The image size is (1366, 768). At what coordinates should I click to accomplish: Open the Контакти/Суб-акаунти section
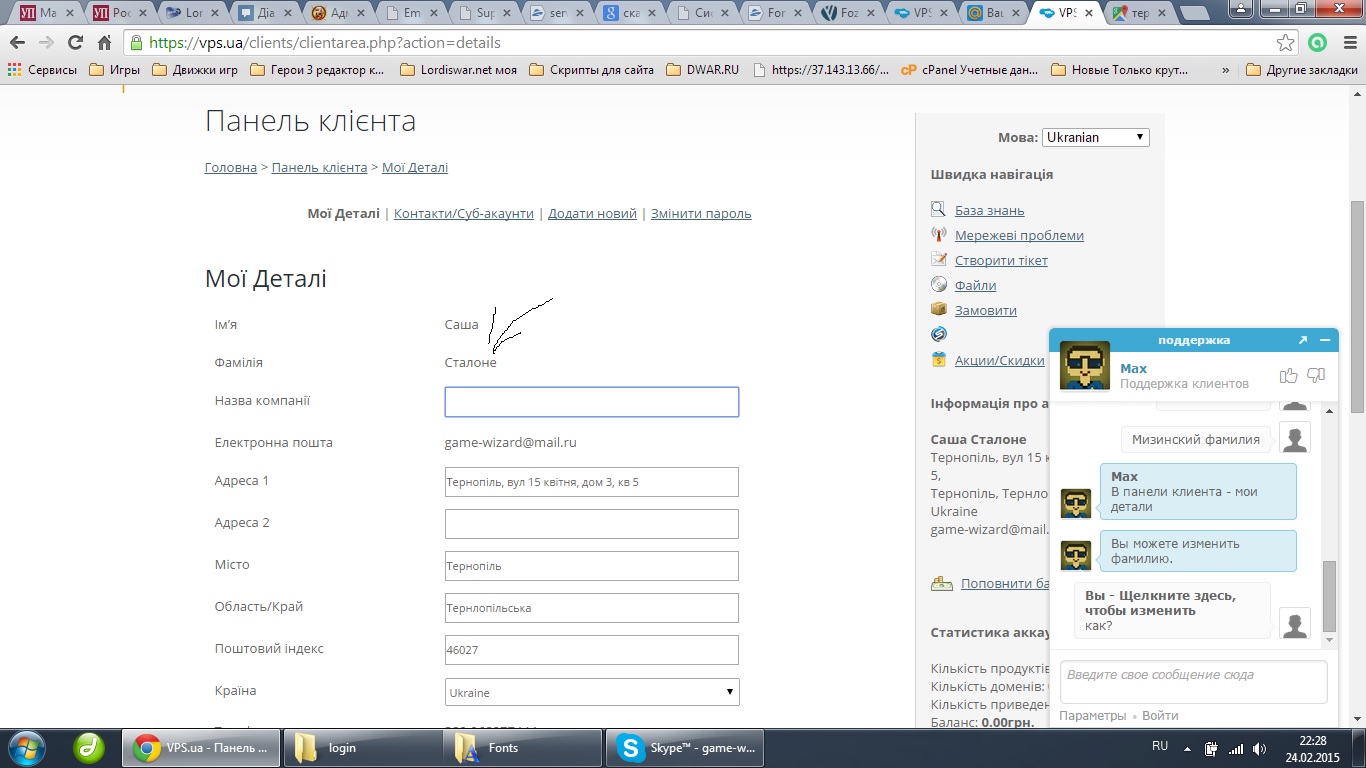pyautogui.click(x=464, y=213)
